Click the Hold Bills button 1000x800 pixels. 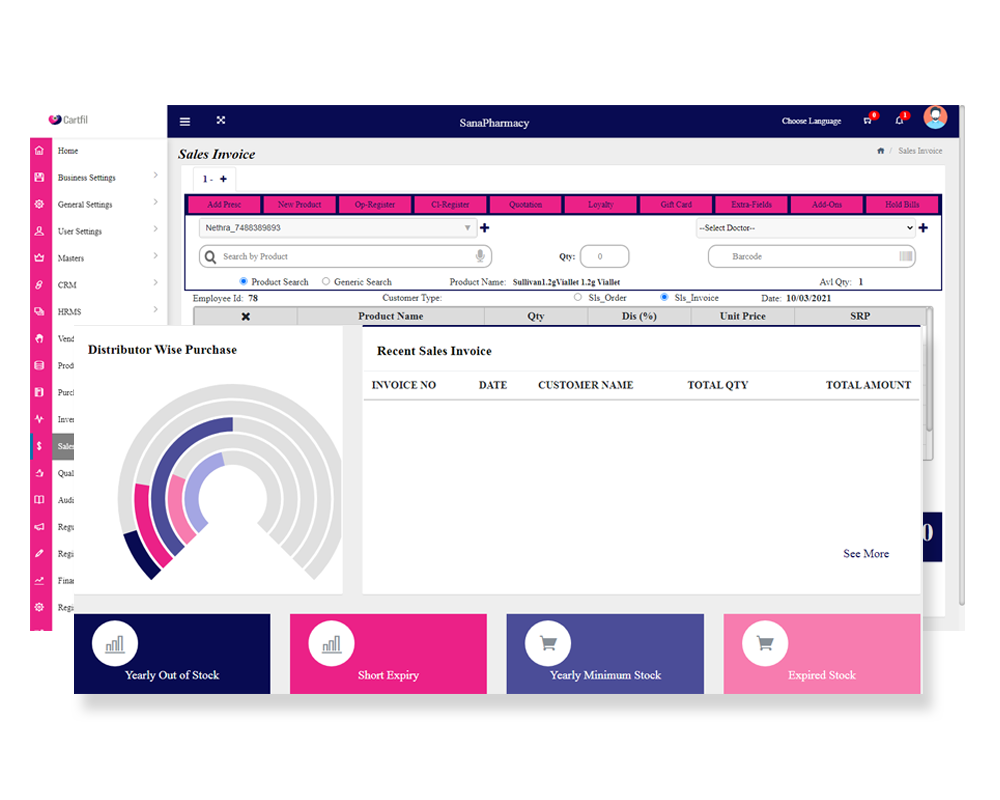tap(901, 205)
